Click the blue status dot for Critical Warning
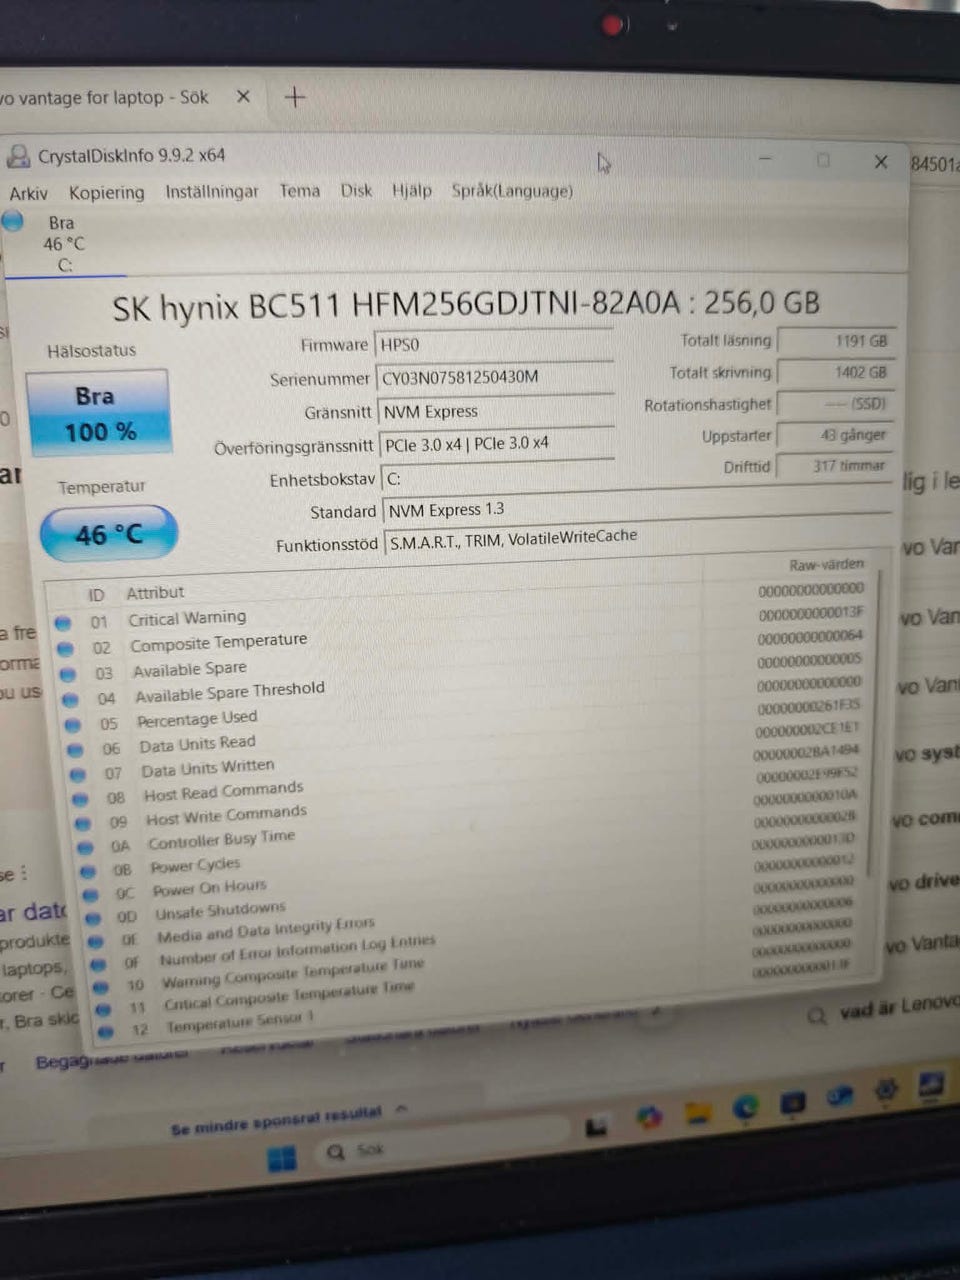960x1280 pixels. [63, 622]
